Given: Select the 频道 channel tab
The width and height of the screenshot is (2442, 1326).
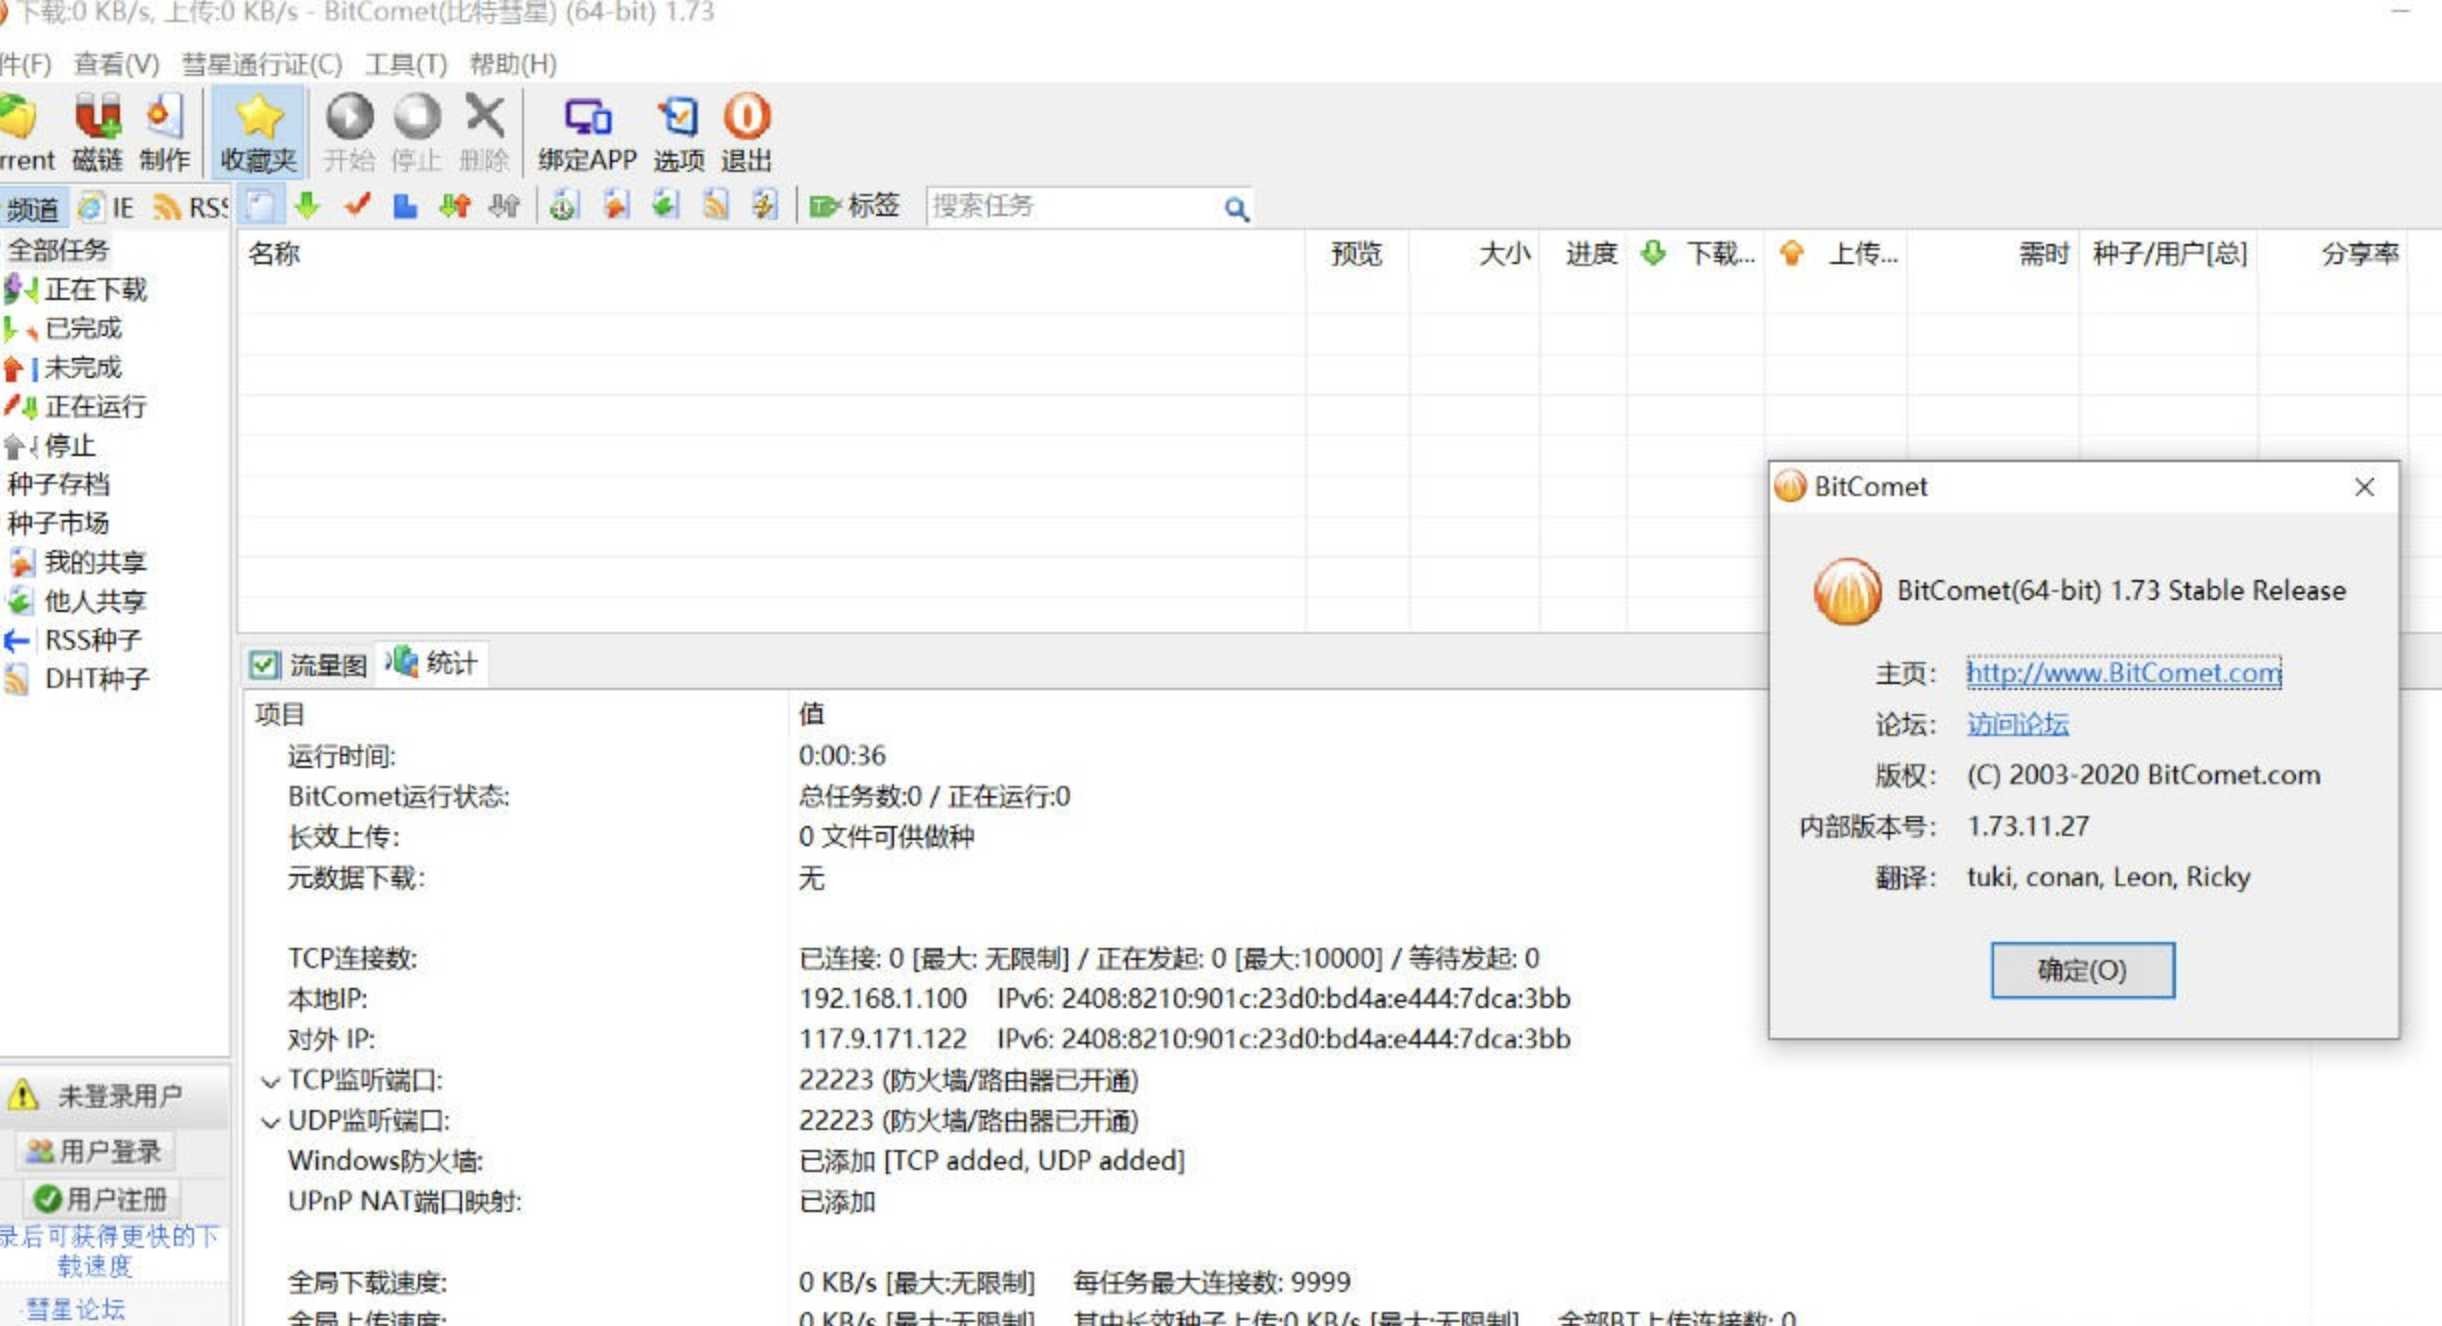Looking at the screenshot, I should coord(33,208).
